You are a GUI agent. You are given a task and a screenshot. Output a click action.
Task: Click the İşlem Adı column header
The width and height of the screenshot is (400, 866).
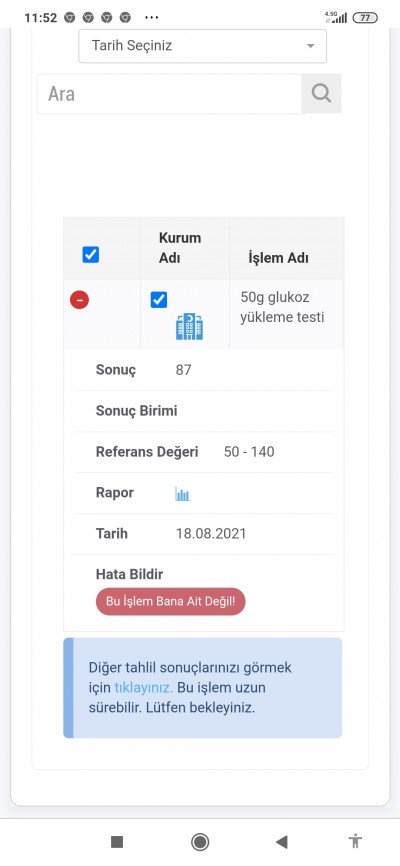coord(278,258)
